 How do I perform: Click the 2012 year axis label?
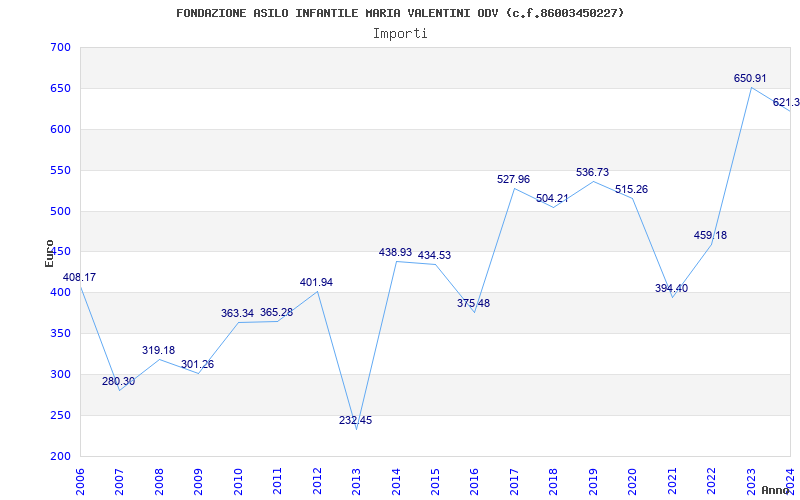coord(317,481)
